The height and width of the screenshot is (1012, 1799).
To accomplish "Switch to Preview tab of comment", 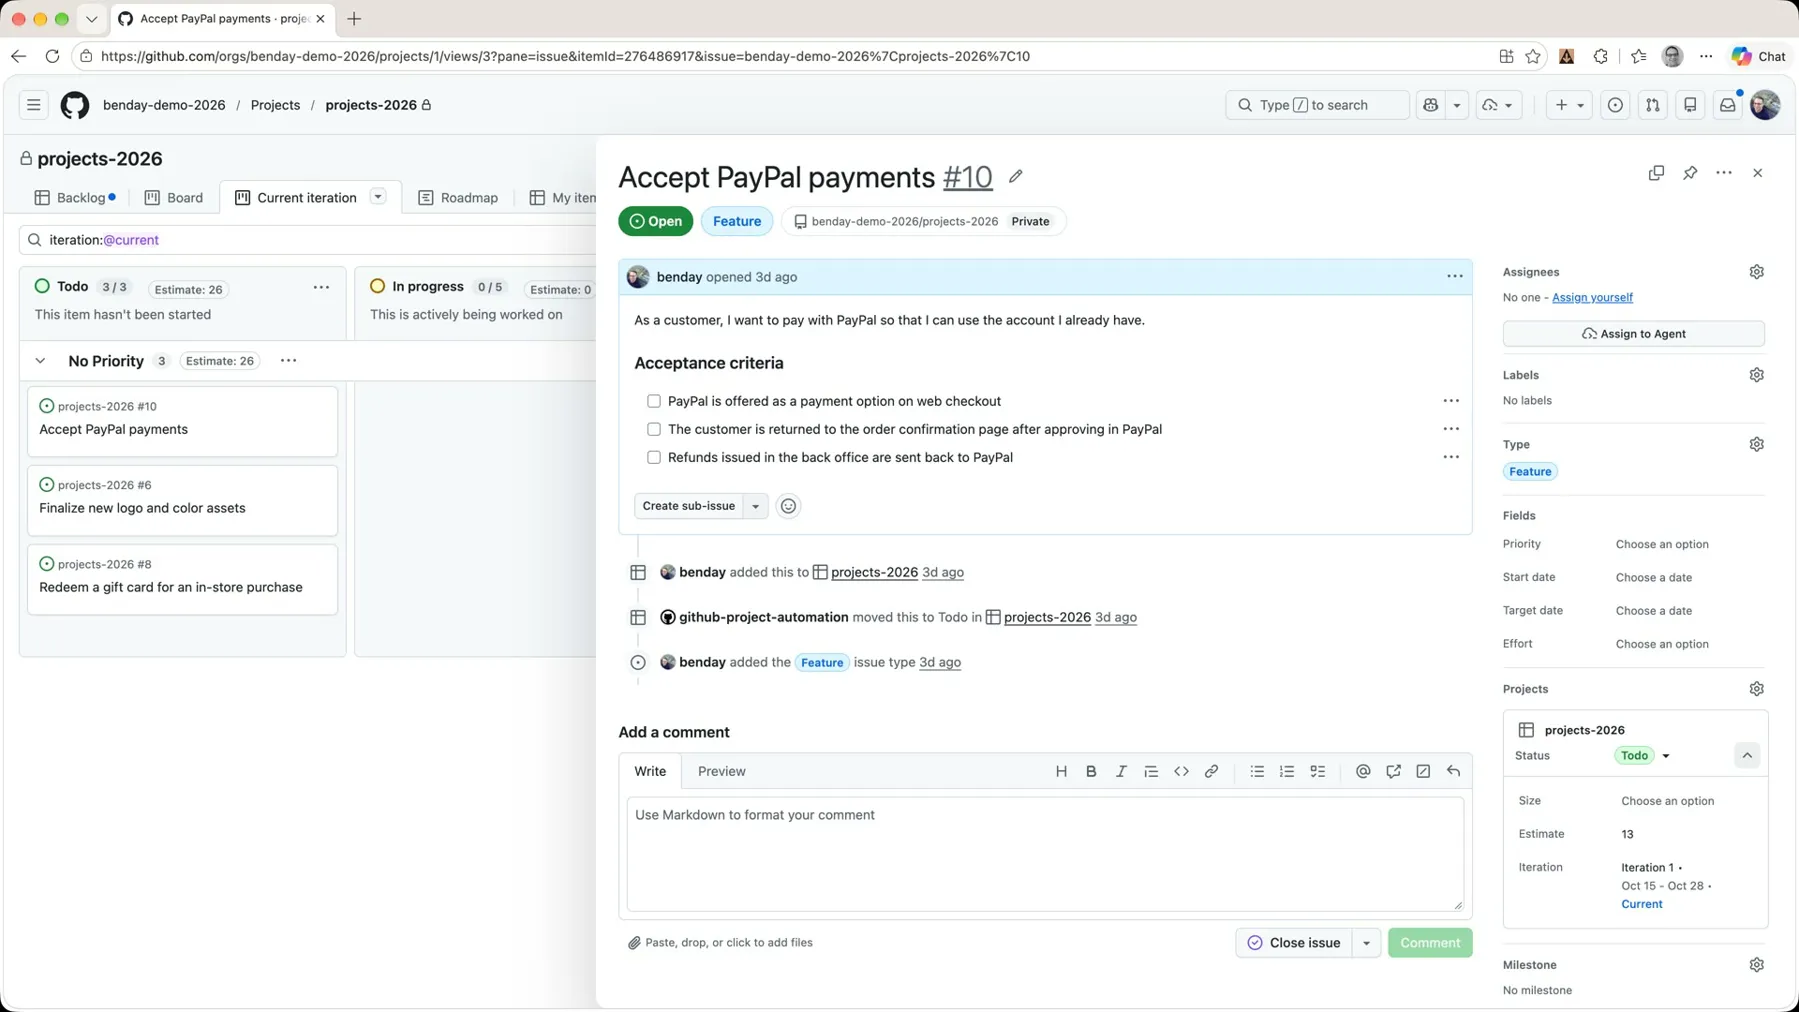I will pos(721,771).
